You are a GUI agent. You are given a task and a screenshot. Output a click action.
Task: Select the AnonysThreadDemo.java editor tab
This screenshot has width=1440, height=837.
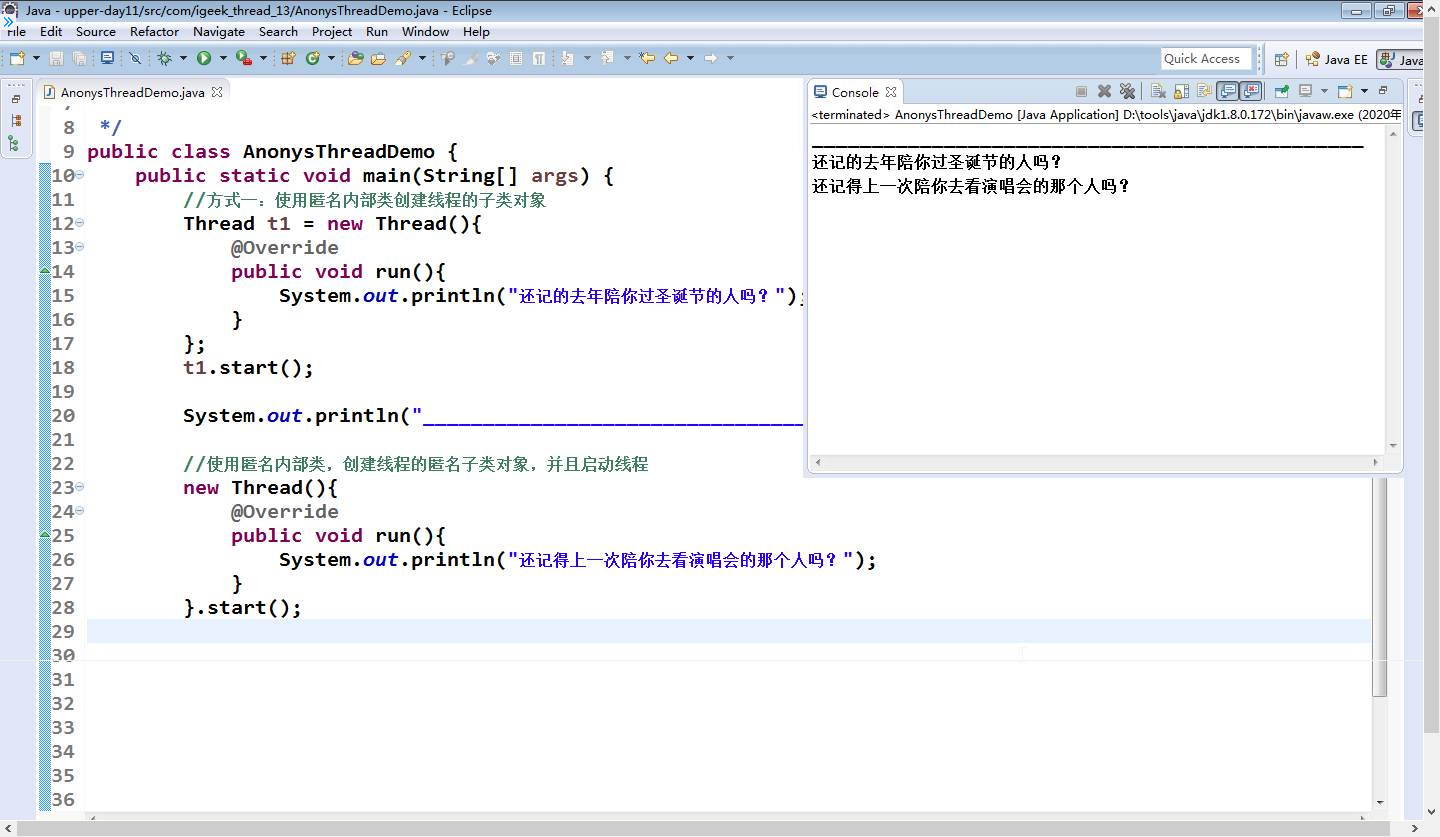coord(132,92)
